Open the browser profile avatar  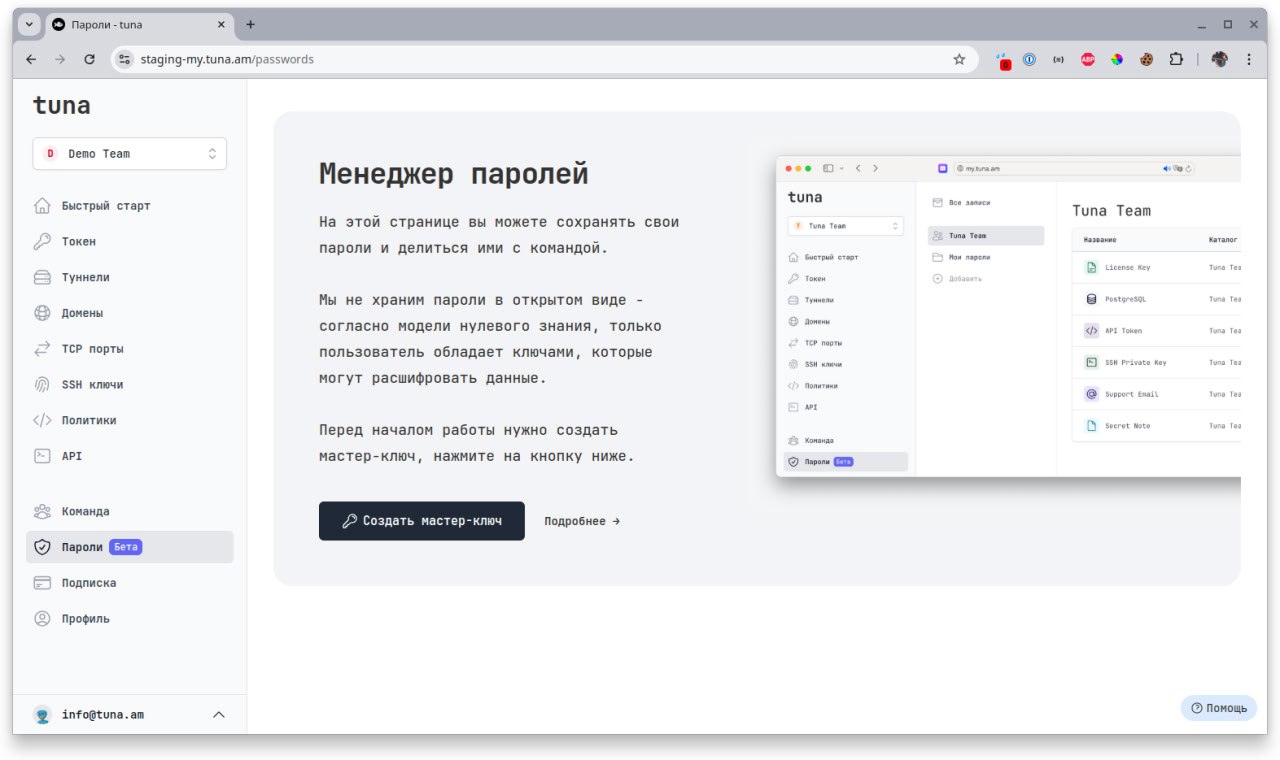pos(1219,59)
